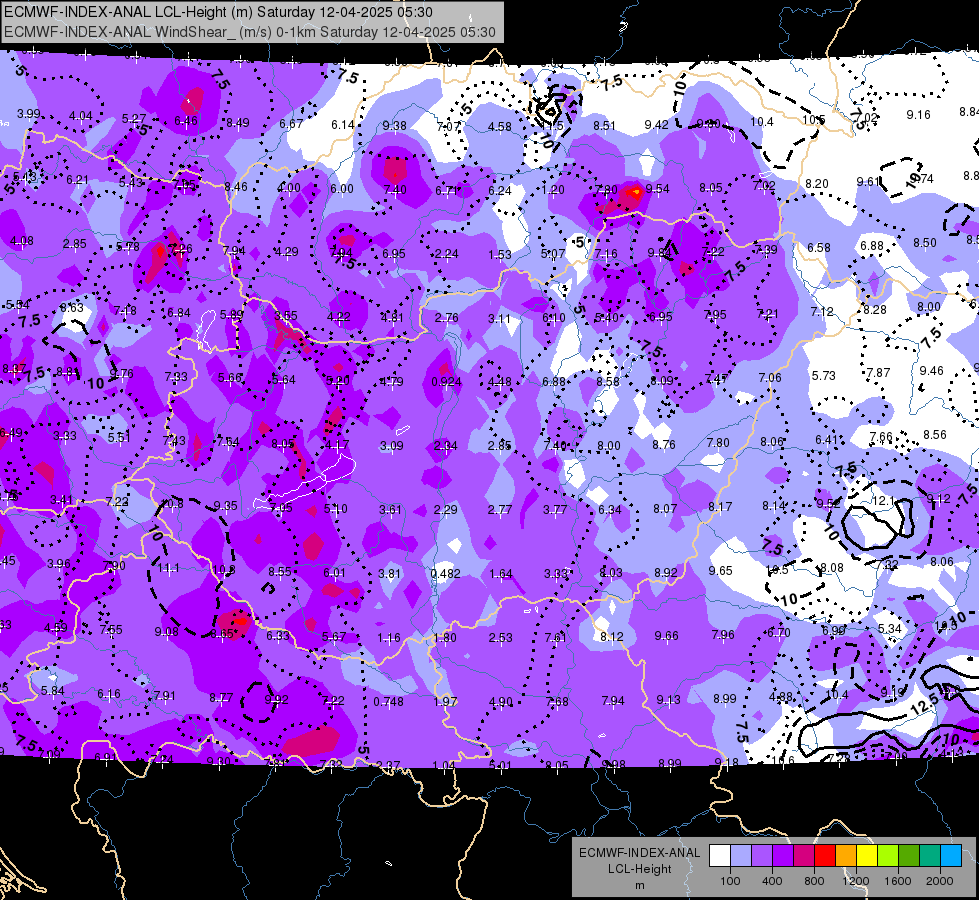Screen dimensions: 979x900
Task: Click the red legend swatch
Action: tap(825, 856)
